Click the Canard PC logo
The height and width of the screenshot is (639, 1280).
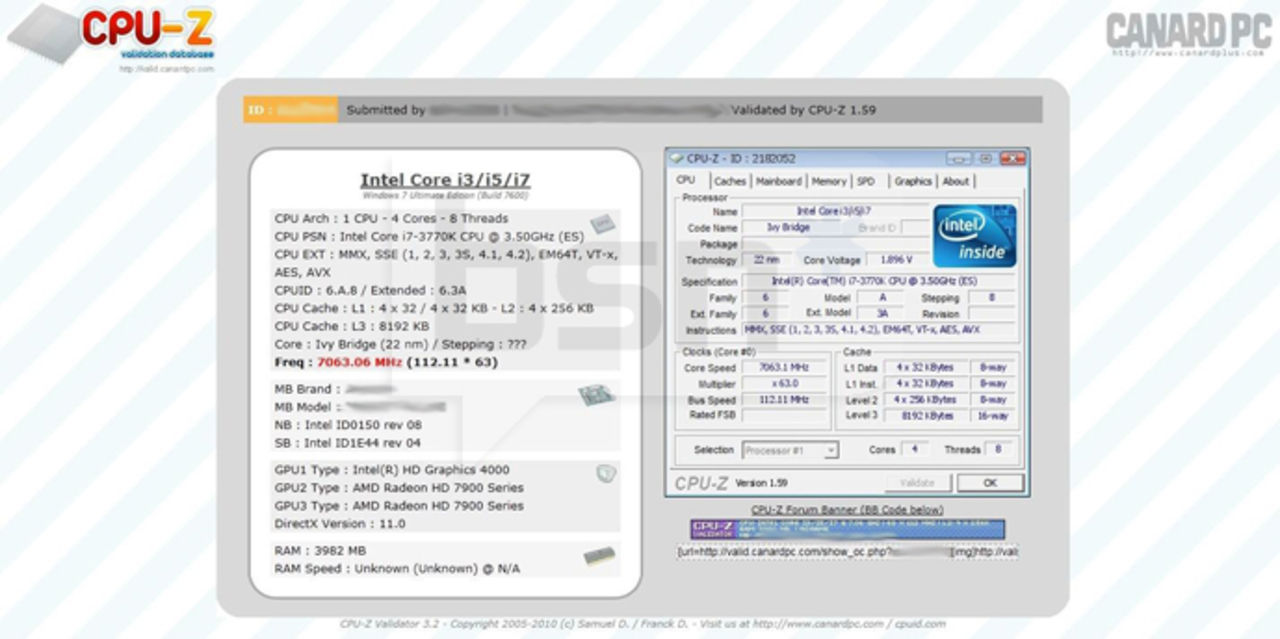(1188, 35)
